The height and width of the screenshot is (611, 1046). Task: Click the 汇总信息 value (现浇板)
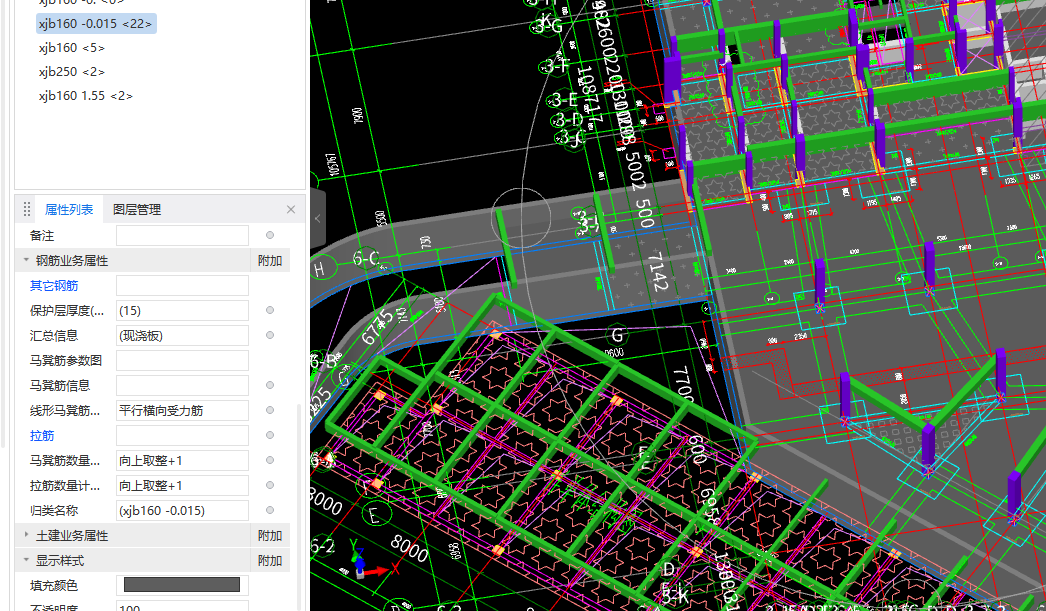pos(182,336)
